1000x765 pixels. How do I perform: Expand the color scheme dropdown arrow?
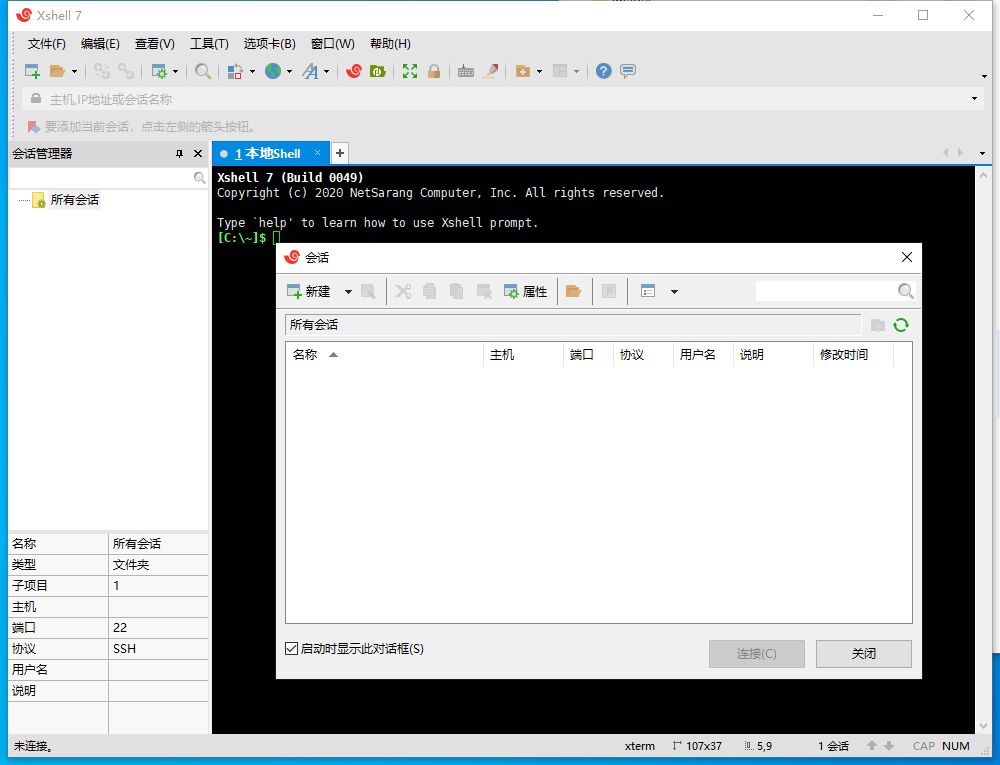[252, 71]
